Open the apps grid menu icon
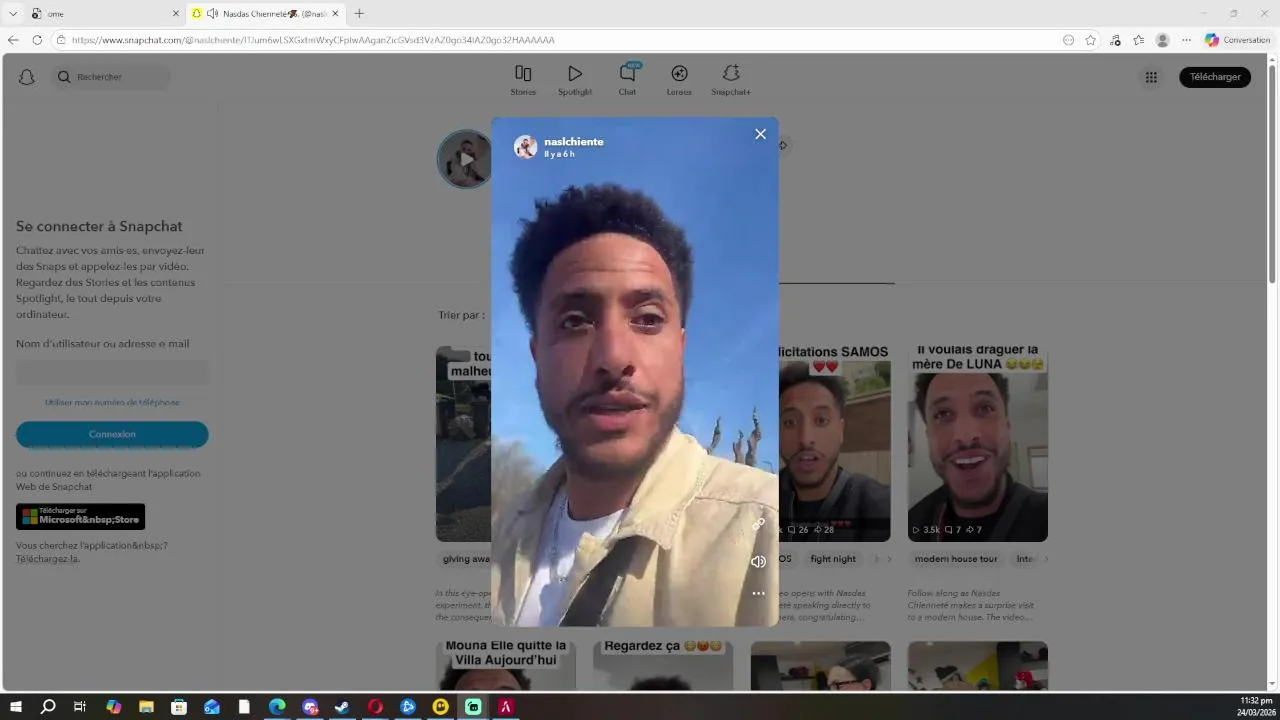The height and width of the screenshot is (720, 1280). 1151,77
